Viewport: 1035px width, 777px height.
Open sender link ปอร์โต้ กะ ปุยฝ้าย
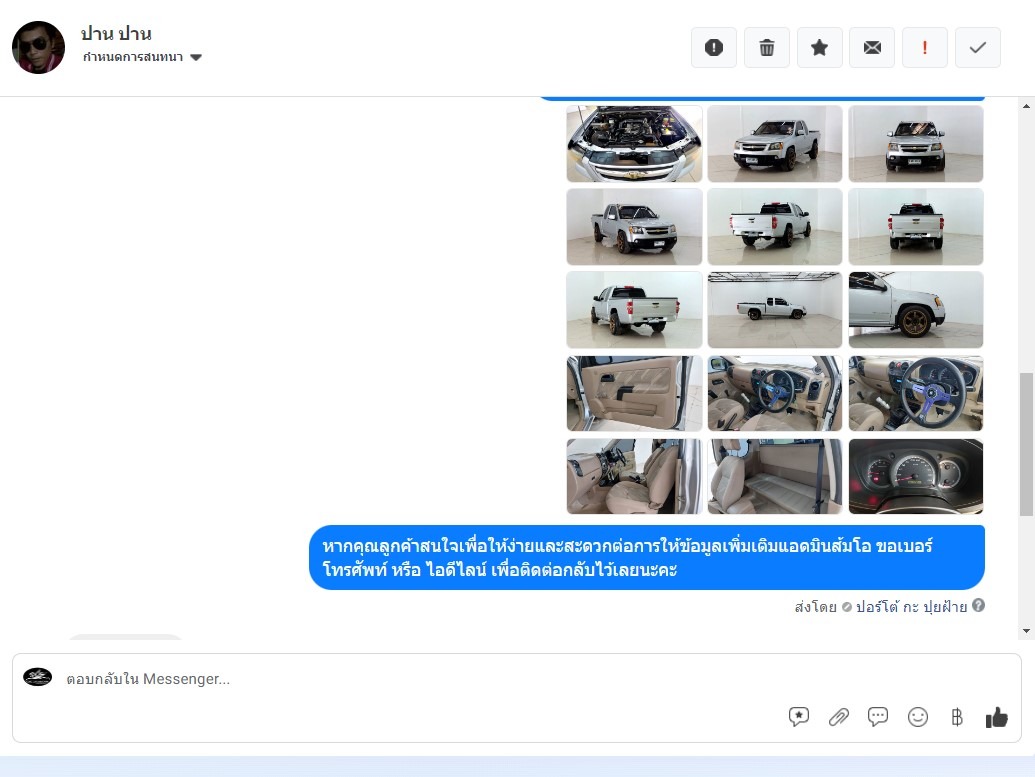pos(912,607)
